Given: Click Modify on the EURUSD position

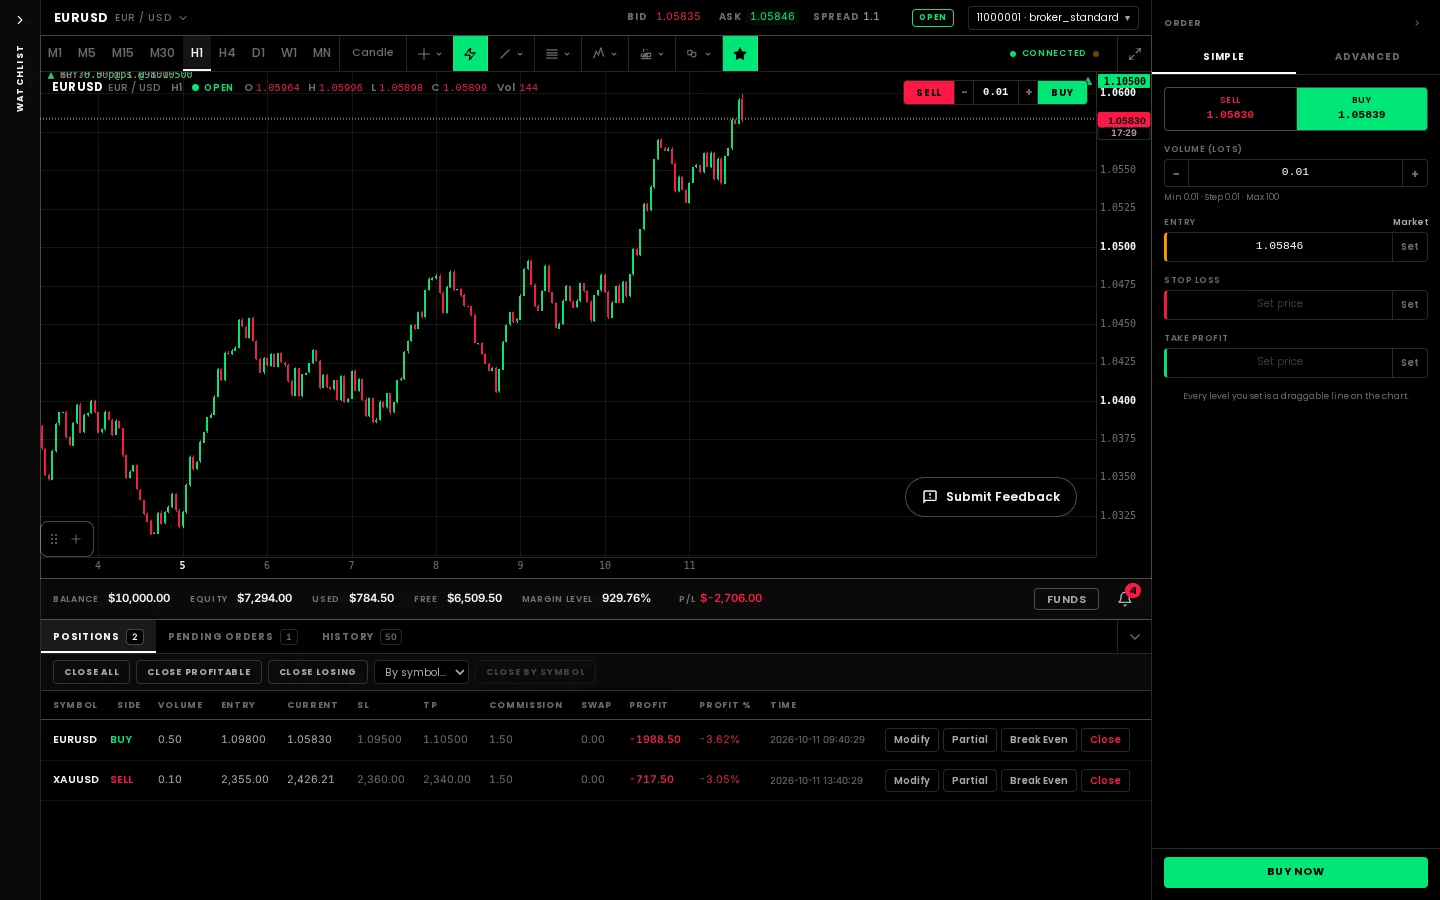Looking at the screenshot, I should pyautogui.click(x=912, y=740).
